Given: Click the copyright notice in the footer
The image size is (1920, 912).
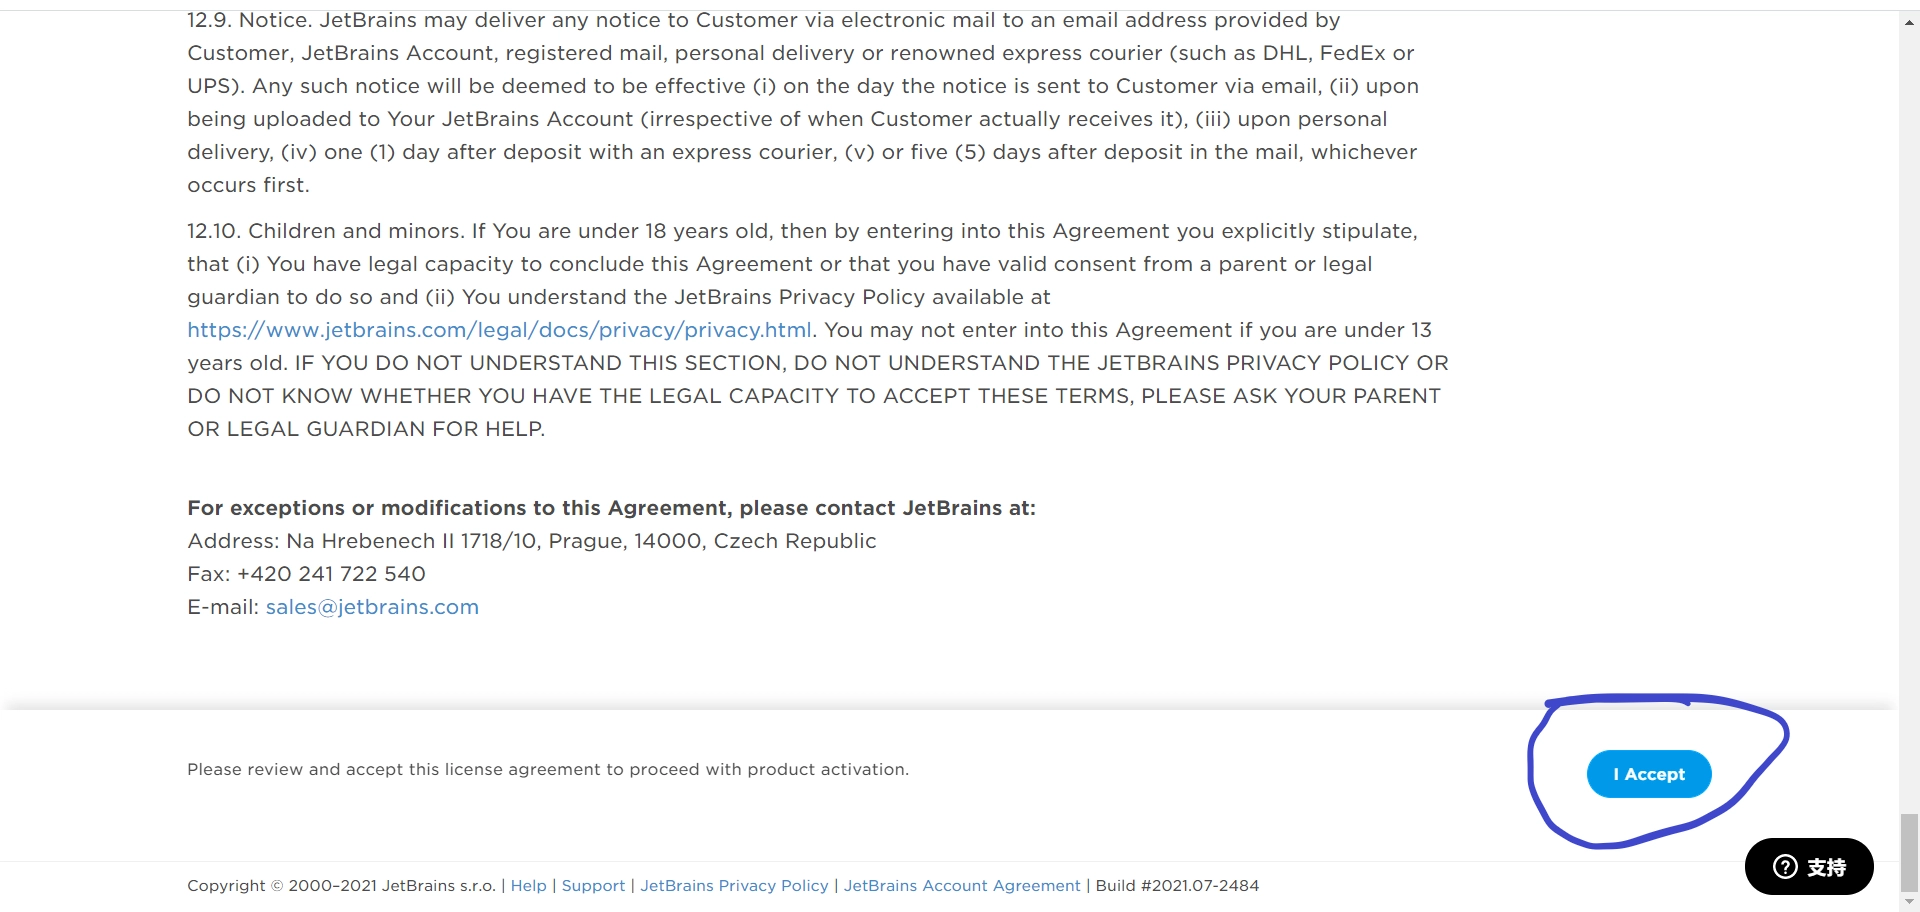Looking at the screenshot, I should click(340, 886).
